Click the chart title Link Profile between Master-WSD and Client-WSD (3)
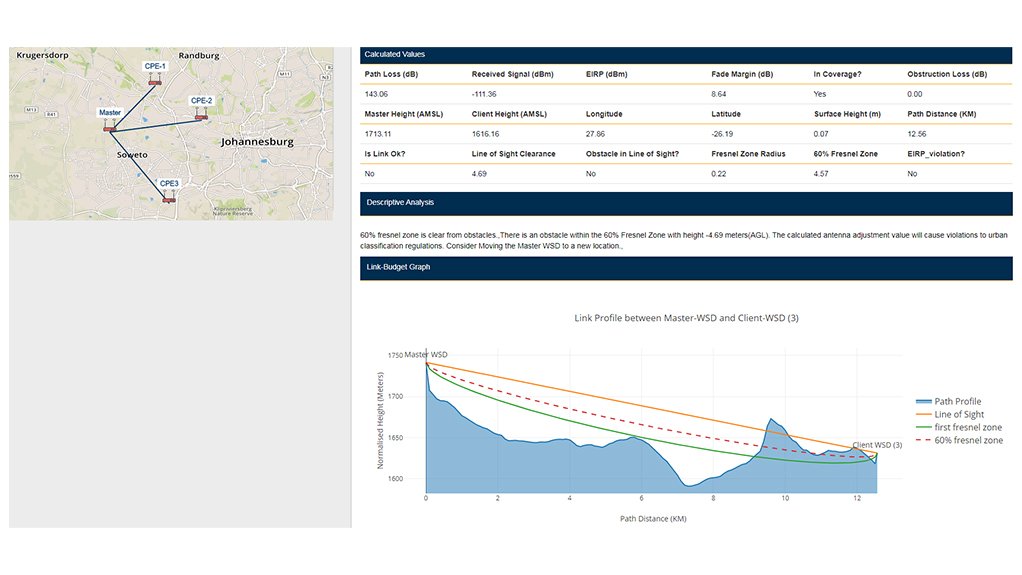Screen dimensions: 1022x575 pos(686,318)
